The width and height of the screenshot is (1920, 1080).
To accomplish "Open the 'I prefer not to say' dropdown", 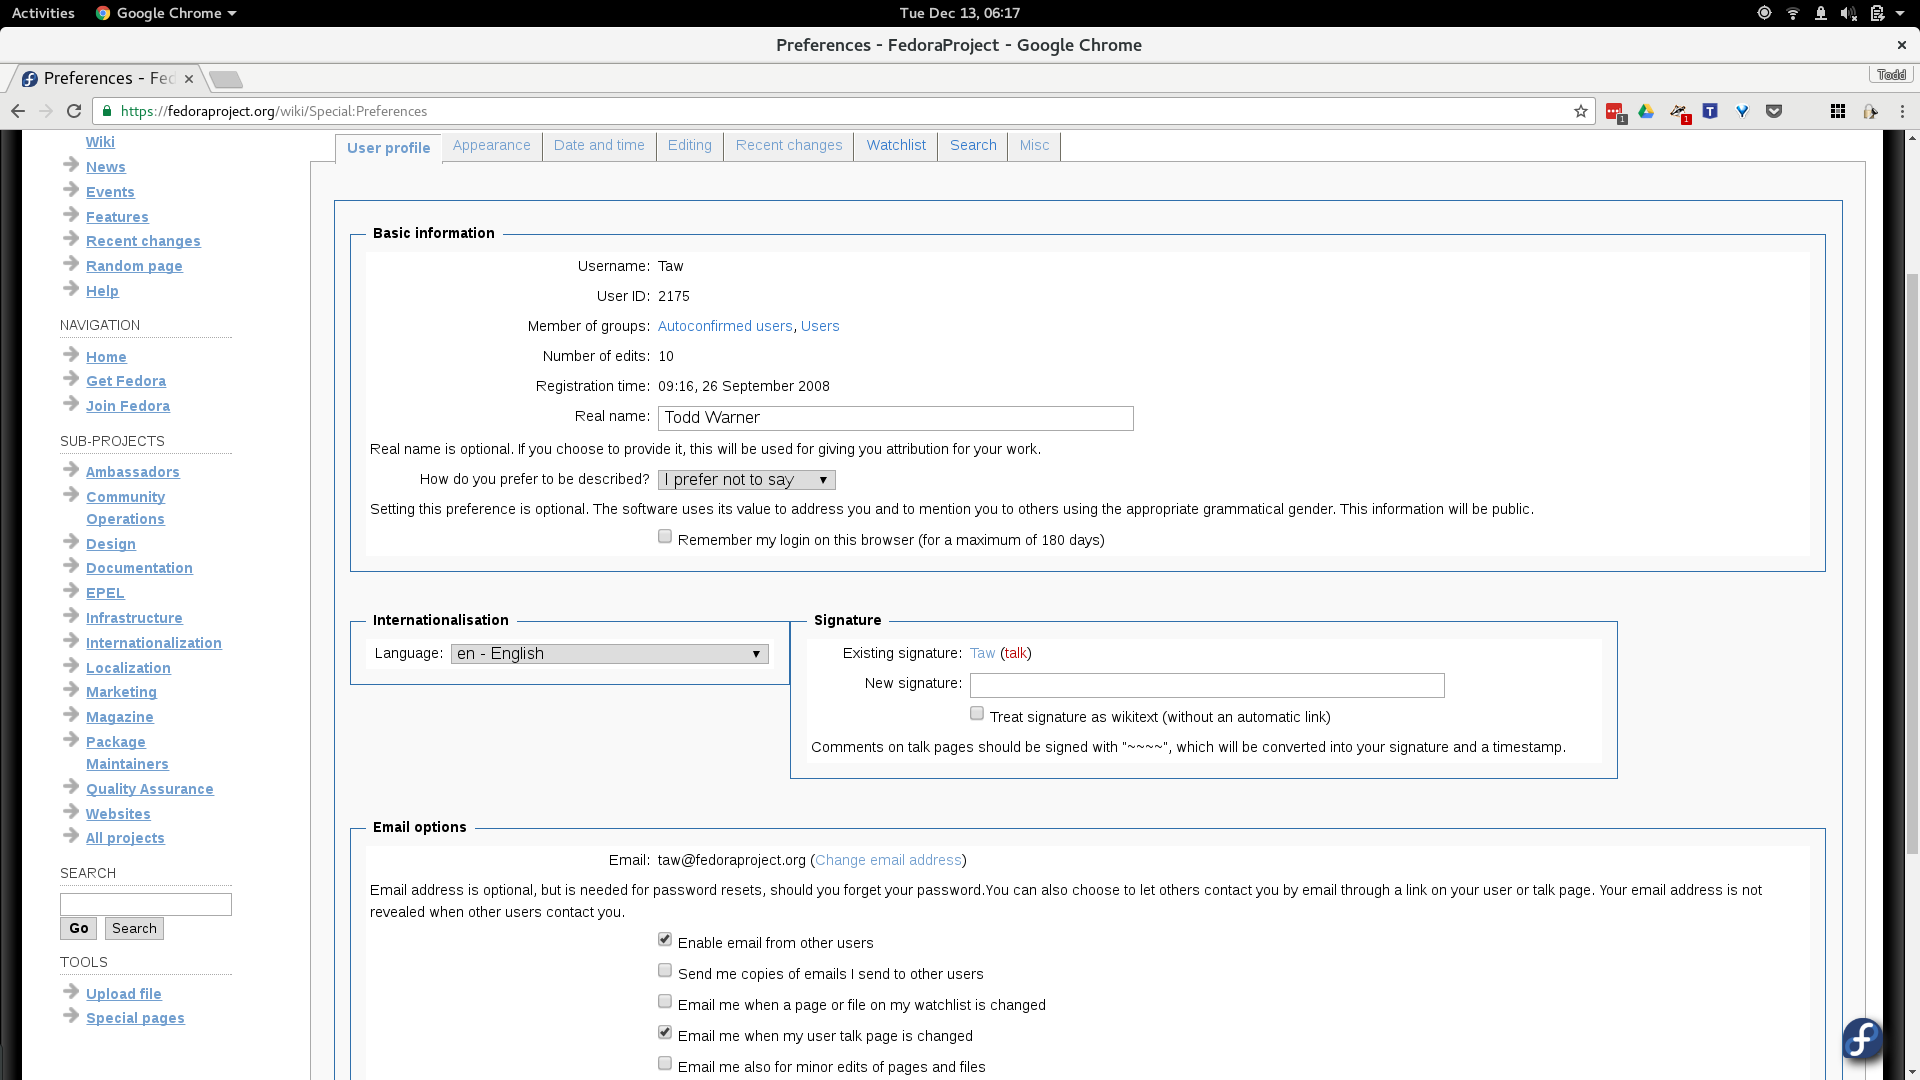I will (747, 480).
